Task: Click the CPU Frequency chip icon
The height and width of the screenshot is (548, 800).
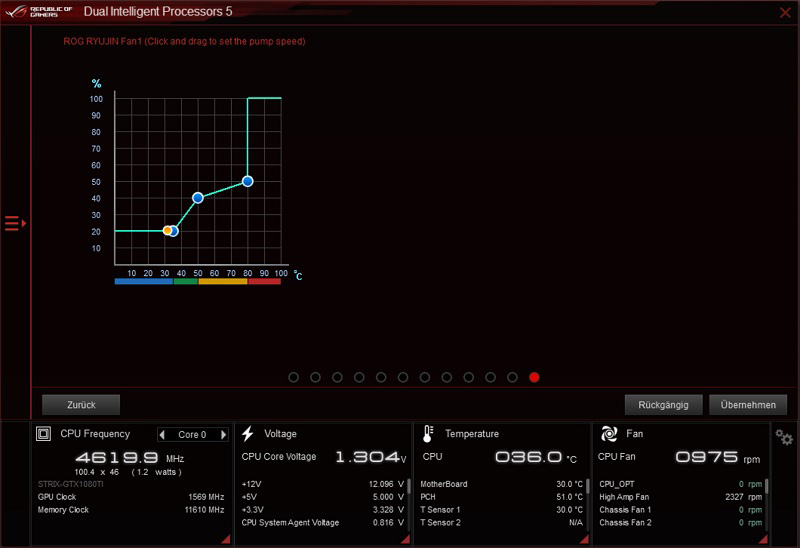Action: coord(43,434)
